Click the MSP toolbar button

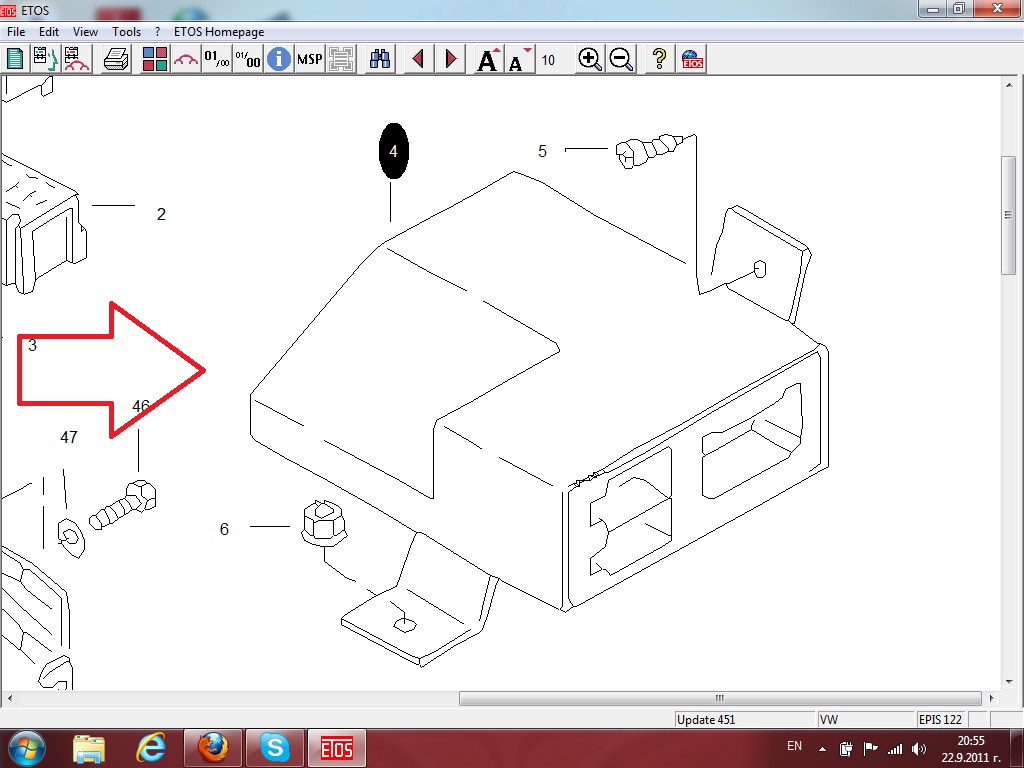tap(310, 59)
